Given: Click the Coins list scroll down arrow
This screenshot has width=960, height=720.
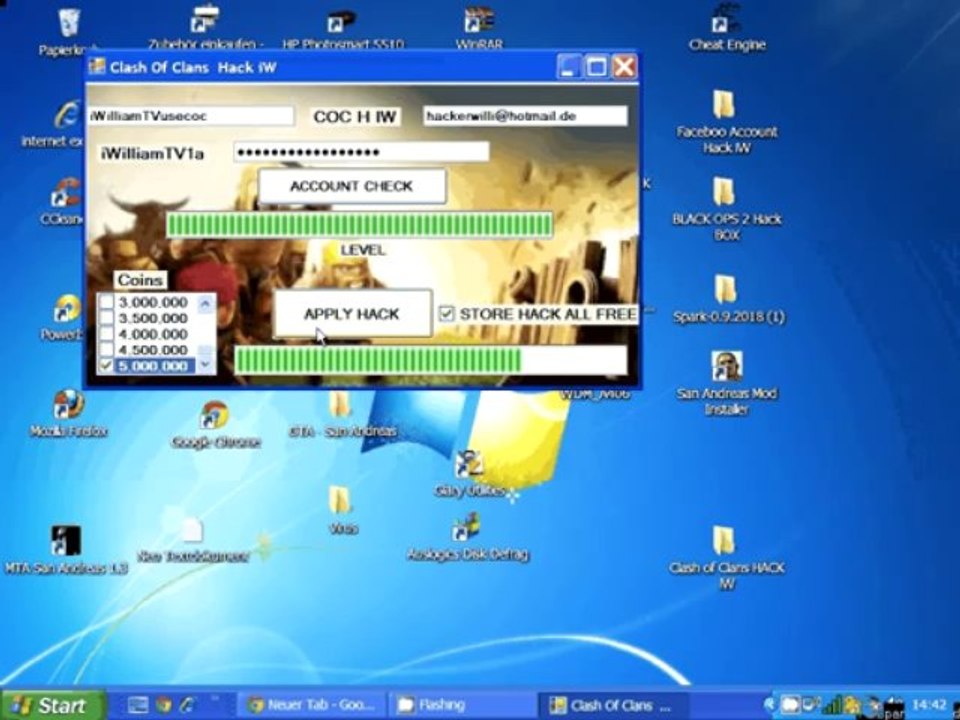Looking at the screenshot, I should click(x=205, y=364).
